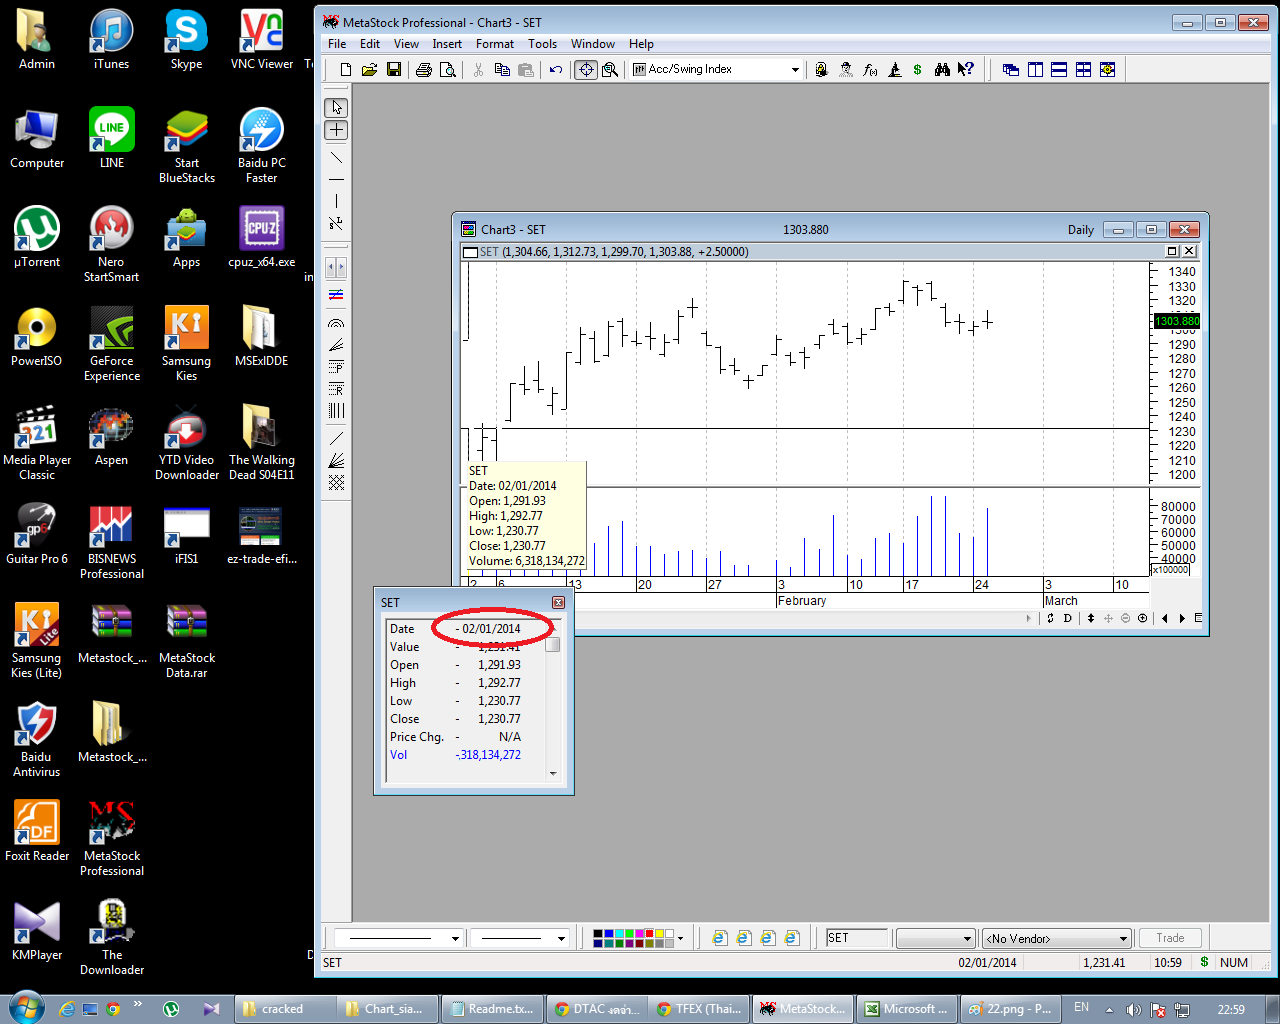Open the empty dropdown beside symbol field
The height and width of the screenshot is (1024, 1280).
(x=936, y=938)
